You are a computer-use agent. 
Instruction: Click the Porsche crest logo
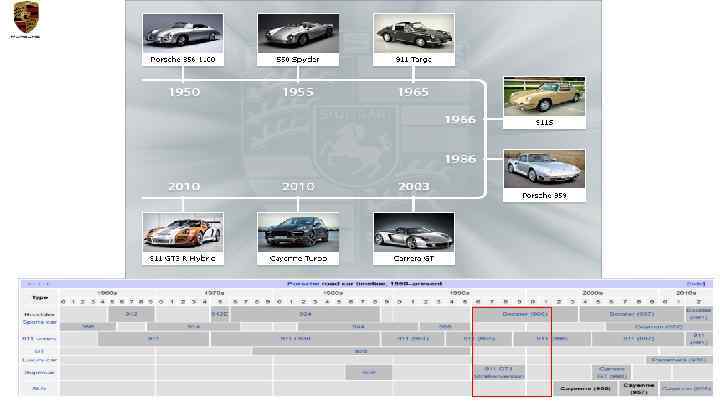click(25, 19)
